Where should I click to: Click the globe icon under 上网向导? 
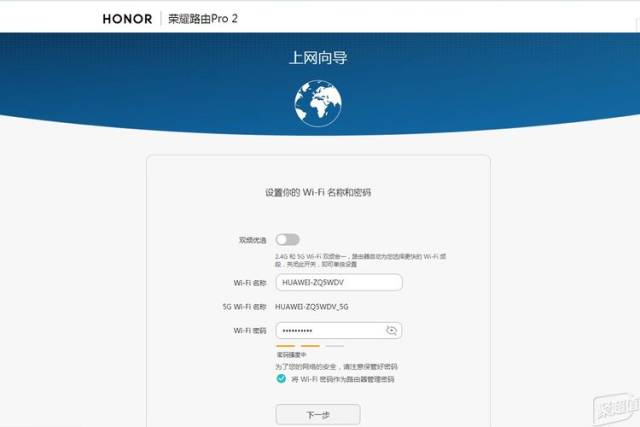pyautogui.click(x=318, y=103)
